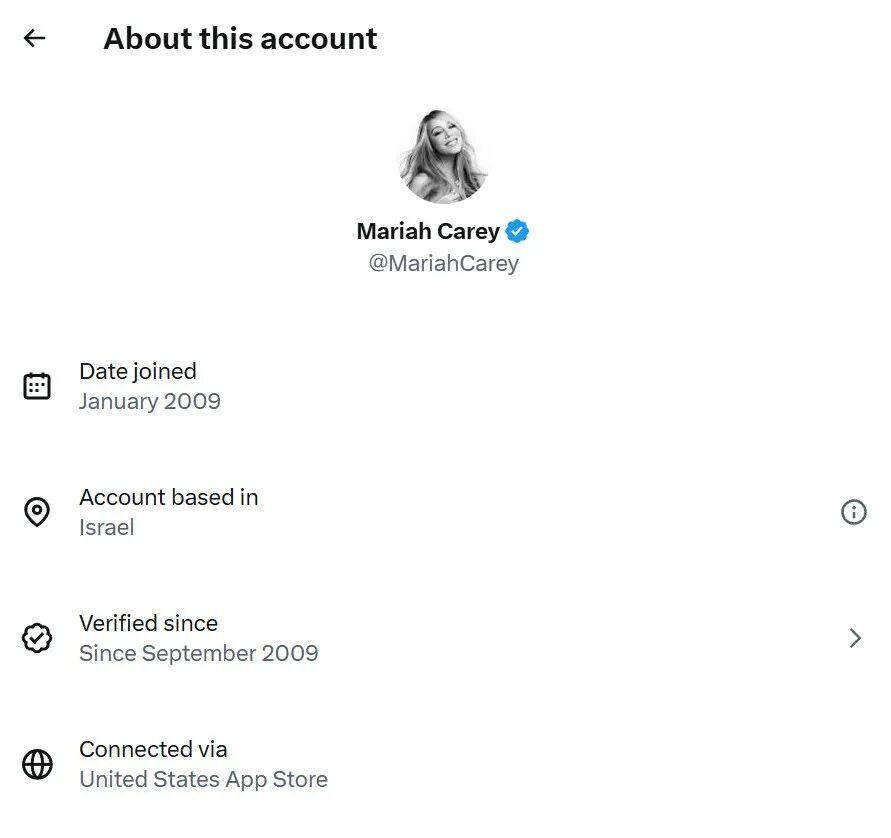The height and width of the screenshot is (838, 891).
Task: Click the Mariah Carey display name
Action: click(x=428, y=232)
